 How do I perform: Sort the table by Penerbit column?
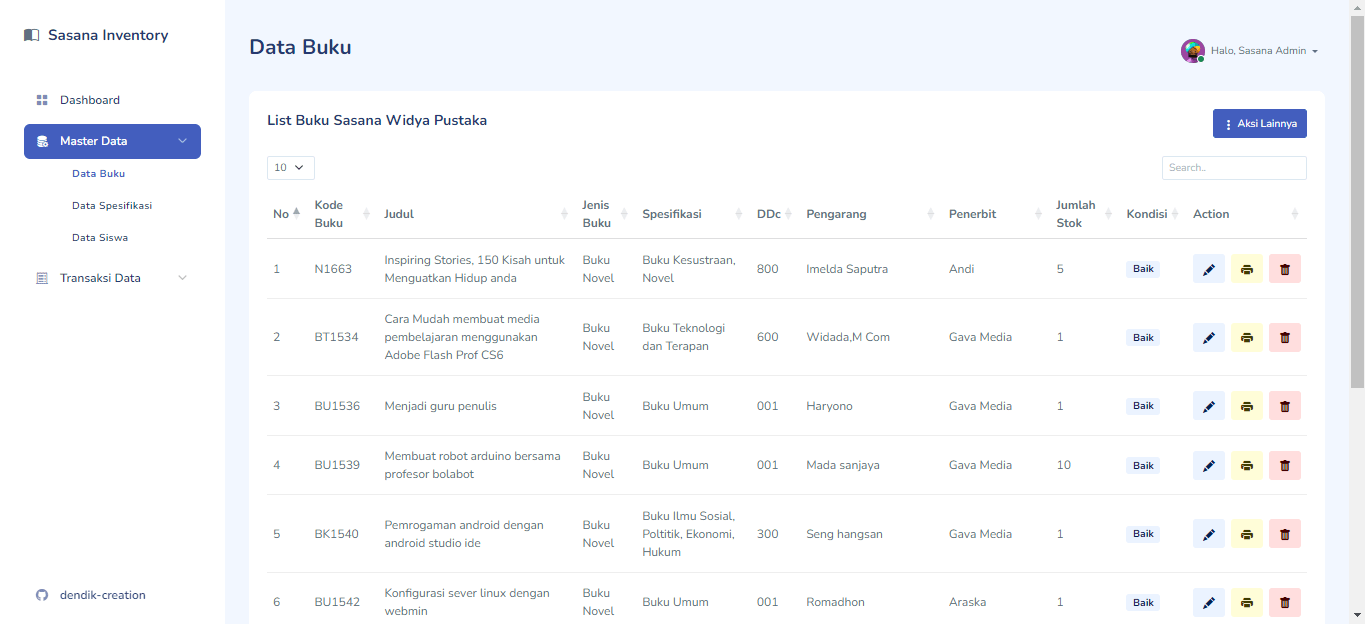click(996, 214)
